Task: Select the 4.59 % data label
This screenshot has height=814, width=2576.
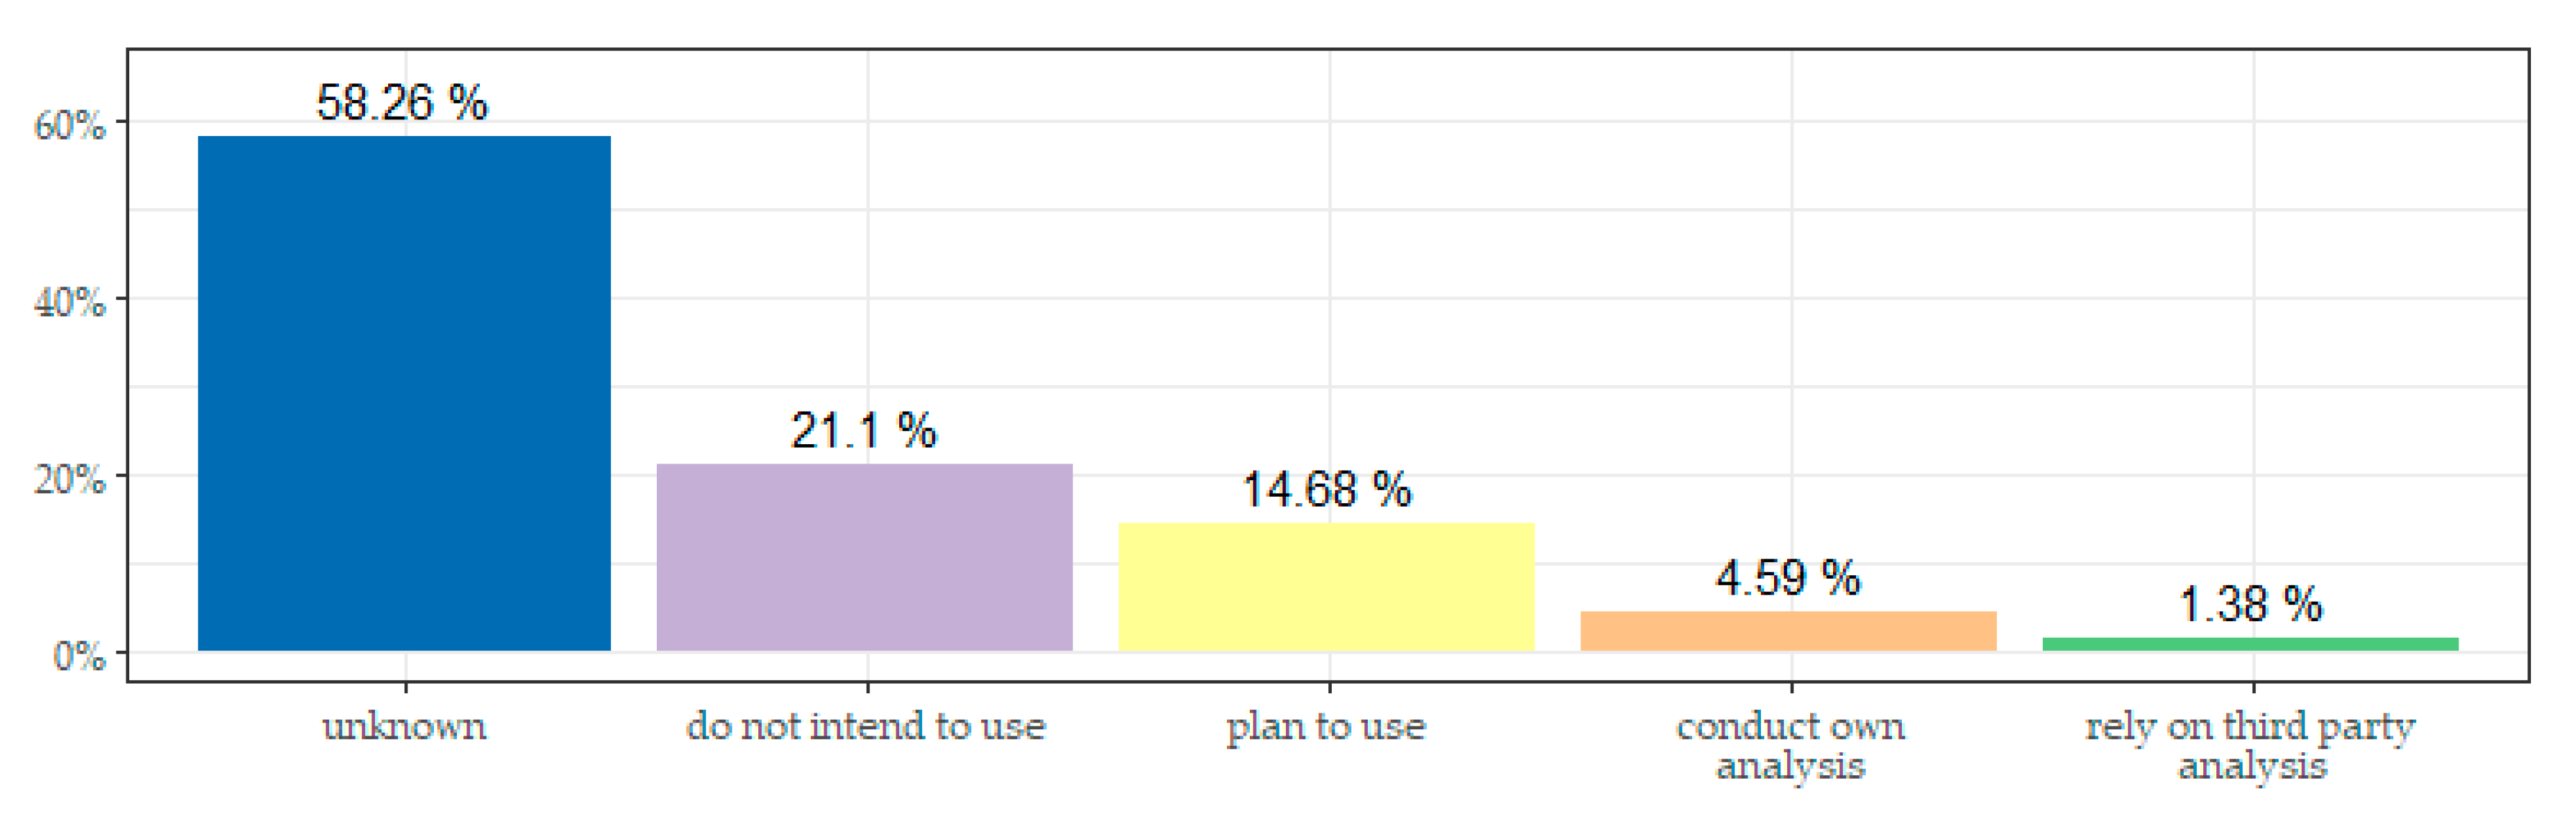Action: click(1788, 578)
